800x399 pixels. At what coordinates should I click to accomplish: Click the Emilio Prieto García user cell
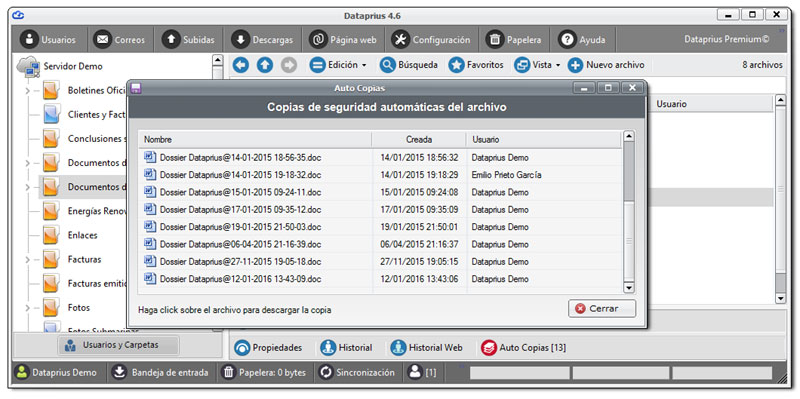506,175
